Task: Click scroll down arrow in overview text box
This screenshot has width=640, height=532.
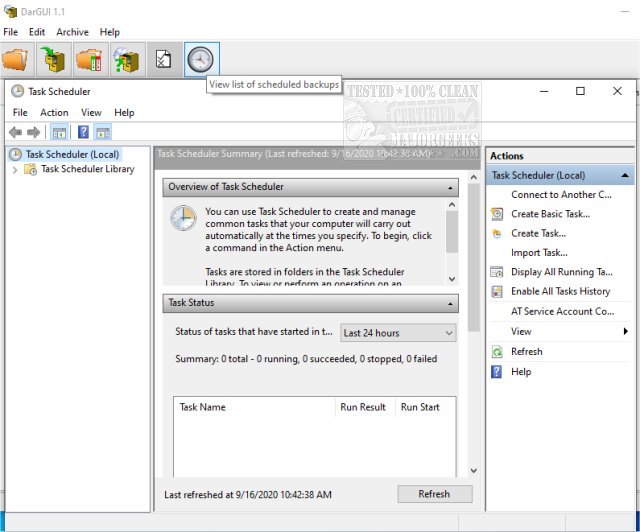Action: click(451, 279)
